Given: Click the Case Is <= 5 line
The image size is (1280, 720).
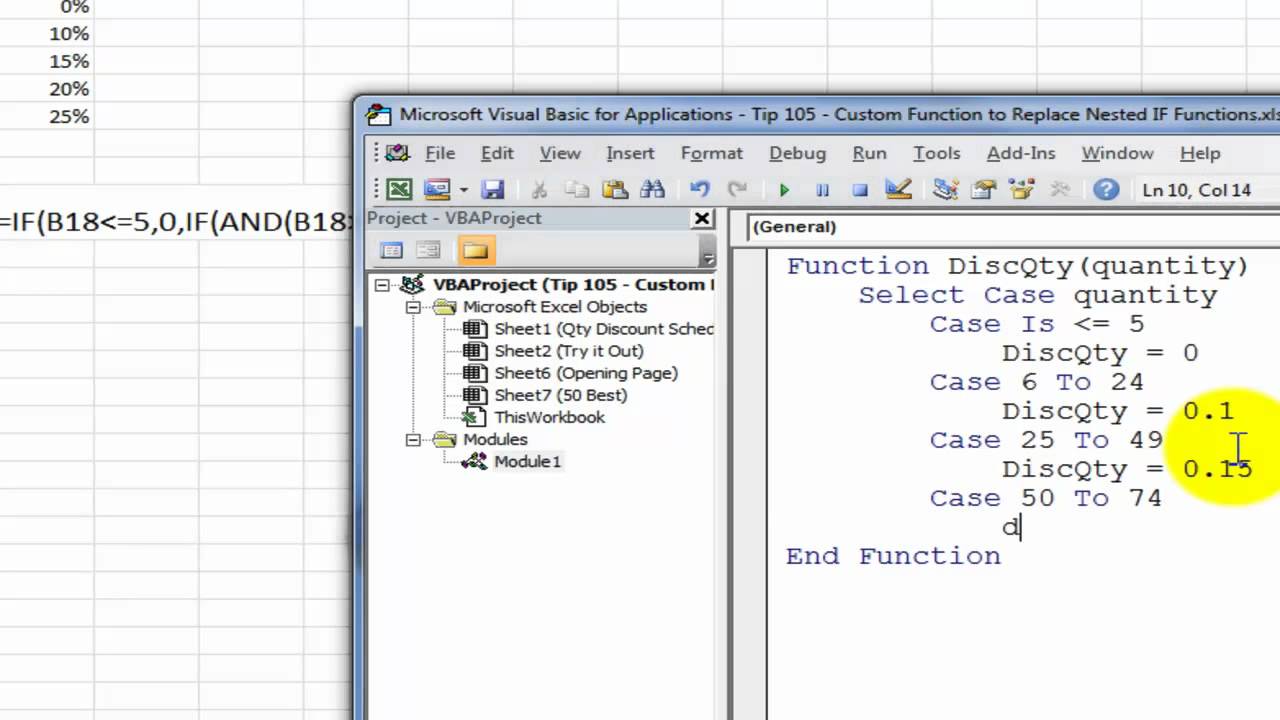Looking at the screenshot, I should point(1037,324).
